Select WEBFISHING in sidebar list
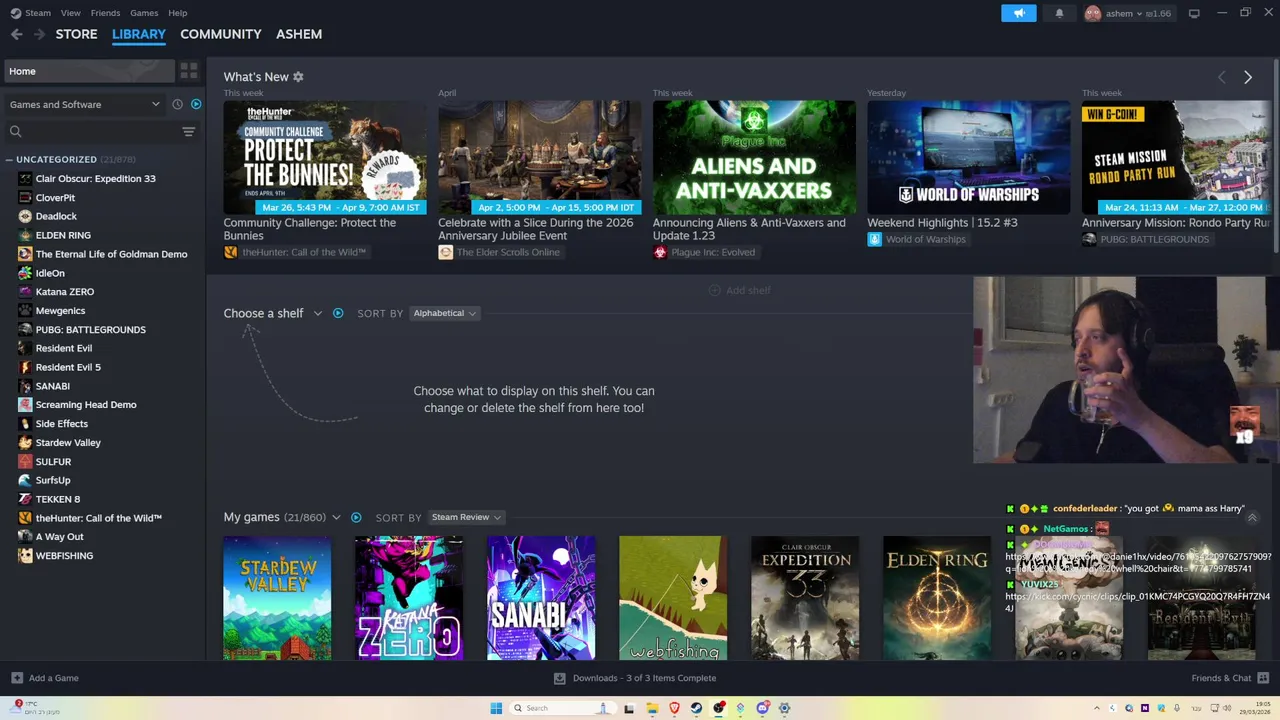The image size is (1280, 720). click(x=64, y=556)
